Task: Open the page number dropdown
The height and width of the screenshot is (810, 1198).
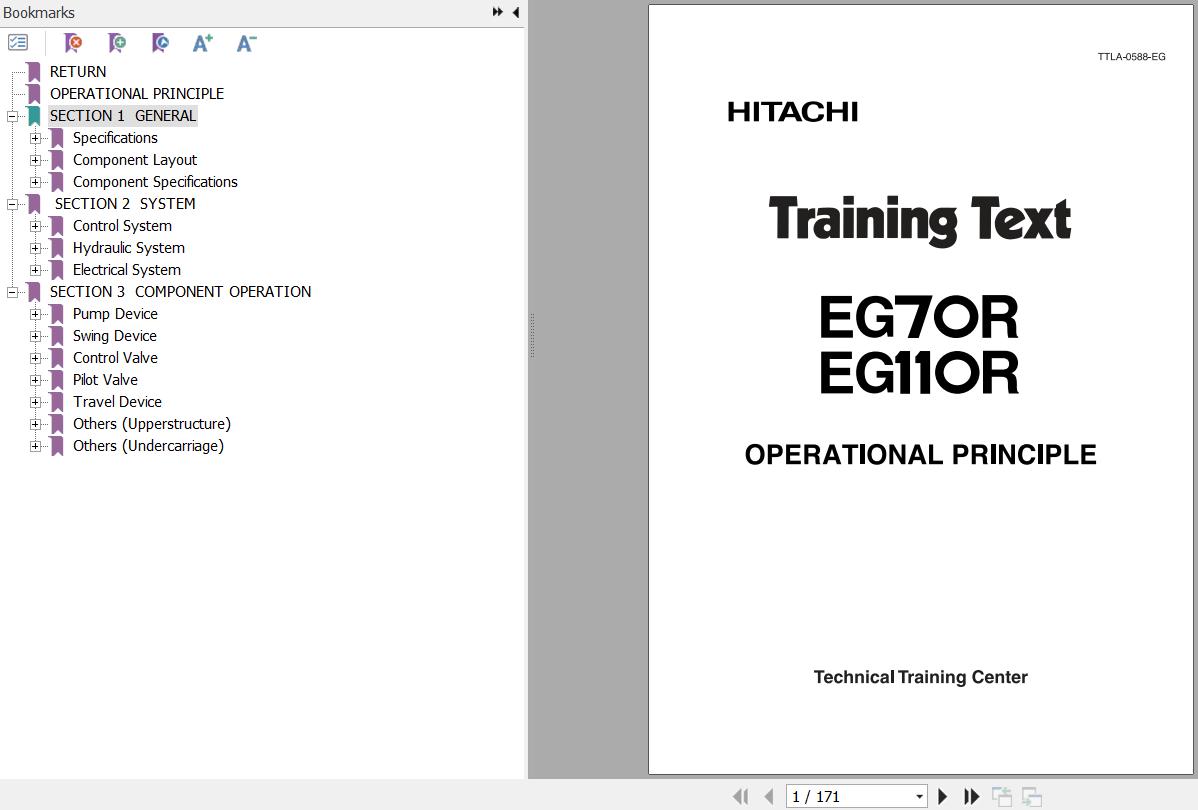Action: click(919, 796)
